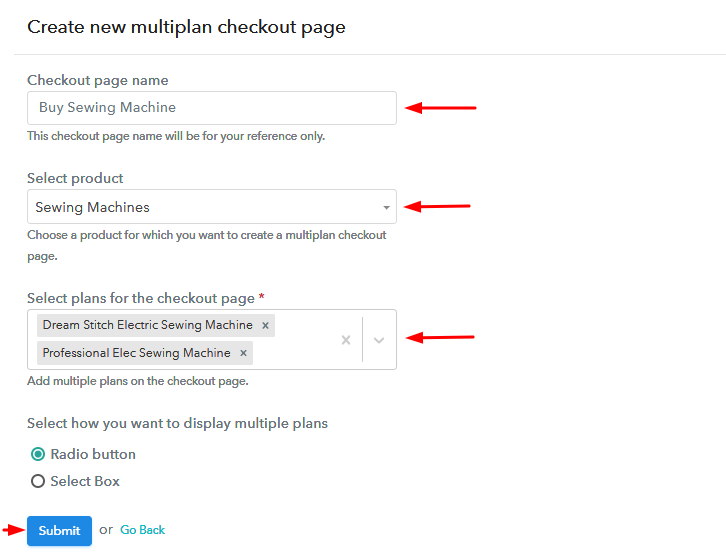Click the Dream Stitch Electric Sewing Machine tag label
Screen dimensions: 726x555
147,325
